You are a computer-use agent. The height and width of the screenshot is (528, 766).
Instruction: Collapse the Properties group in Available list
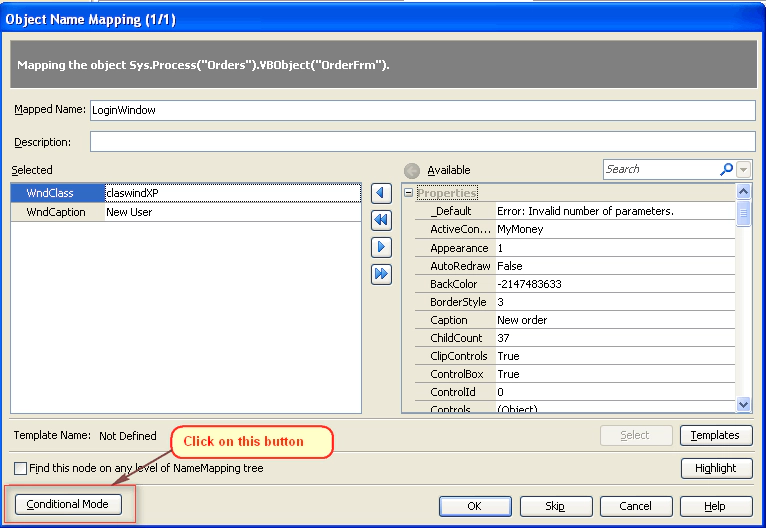(408, 193)
